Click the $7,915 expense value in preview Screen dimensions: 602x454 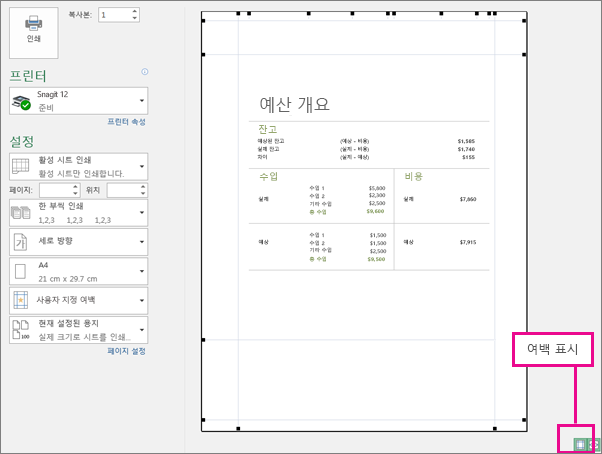[x=468, y=242]
